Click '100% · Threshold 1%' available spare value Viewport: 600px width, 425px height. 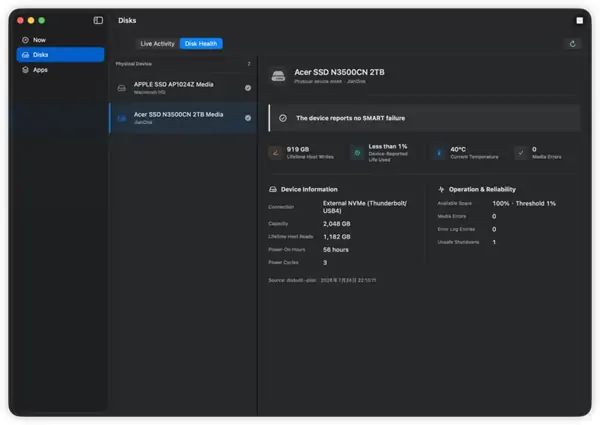point(524,204)
